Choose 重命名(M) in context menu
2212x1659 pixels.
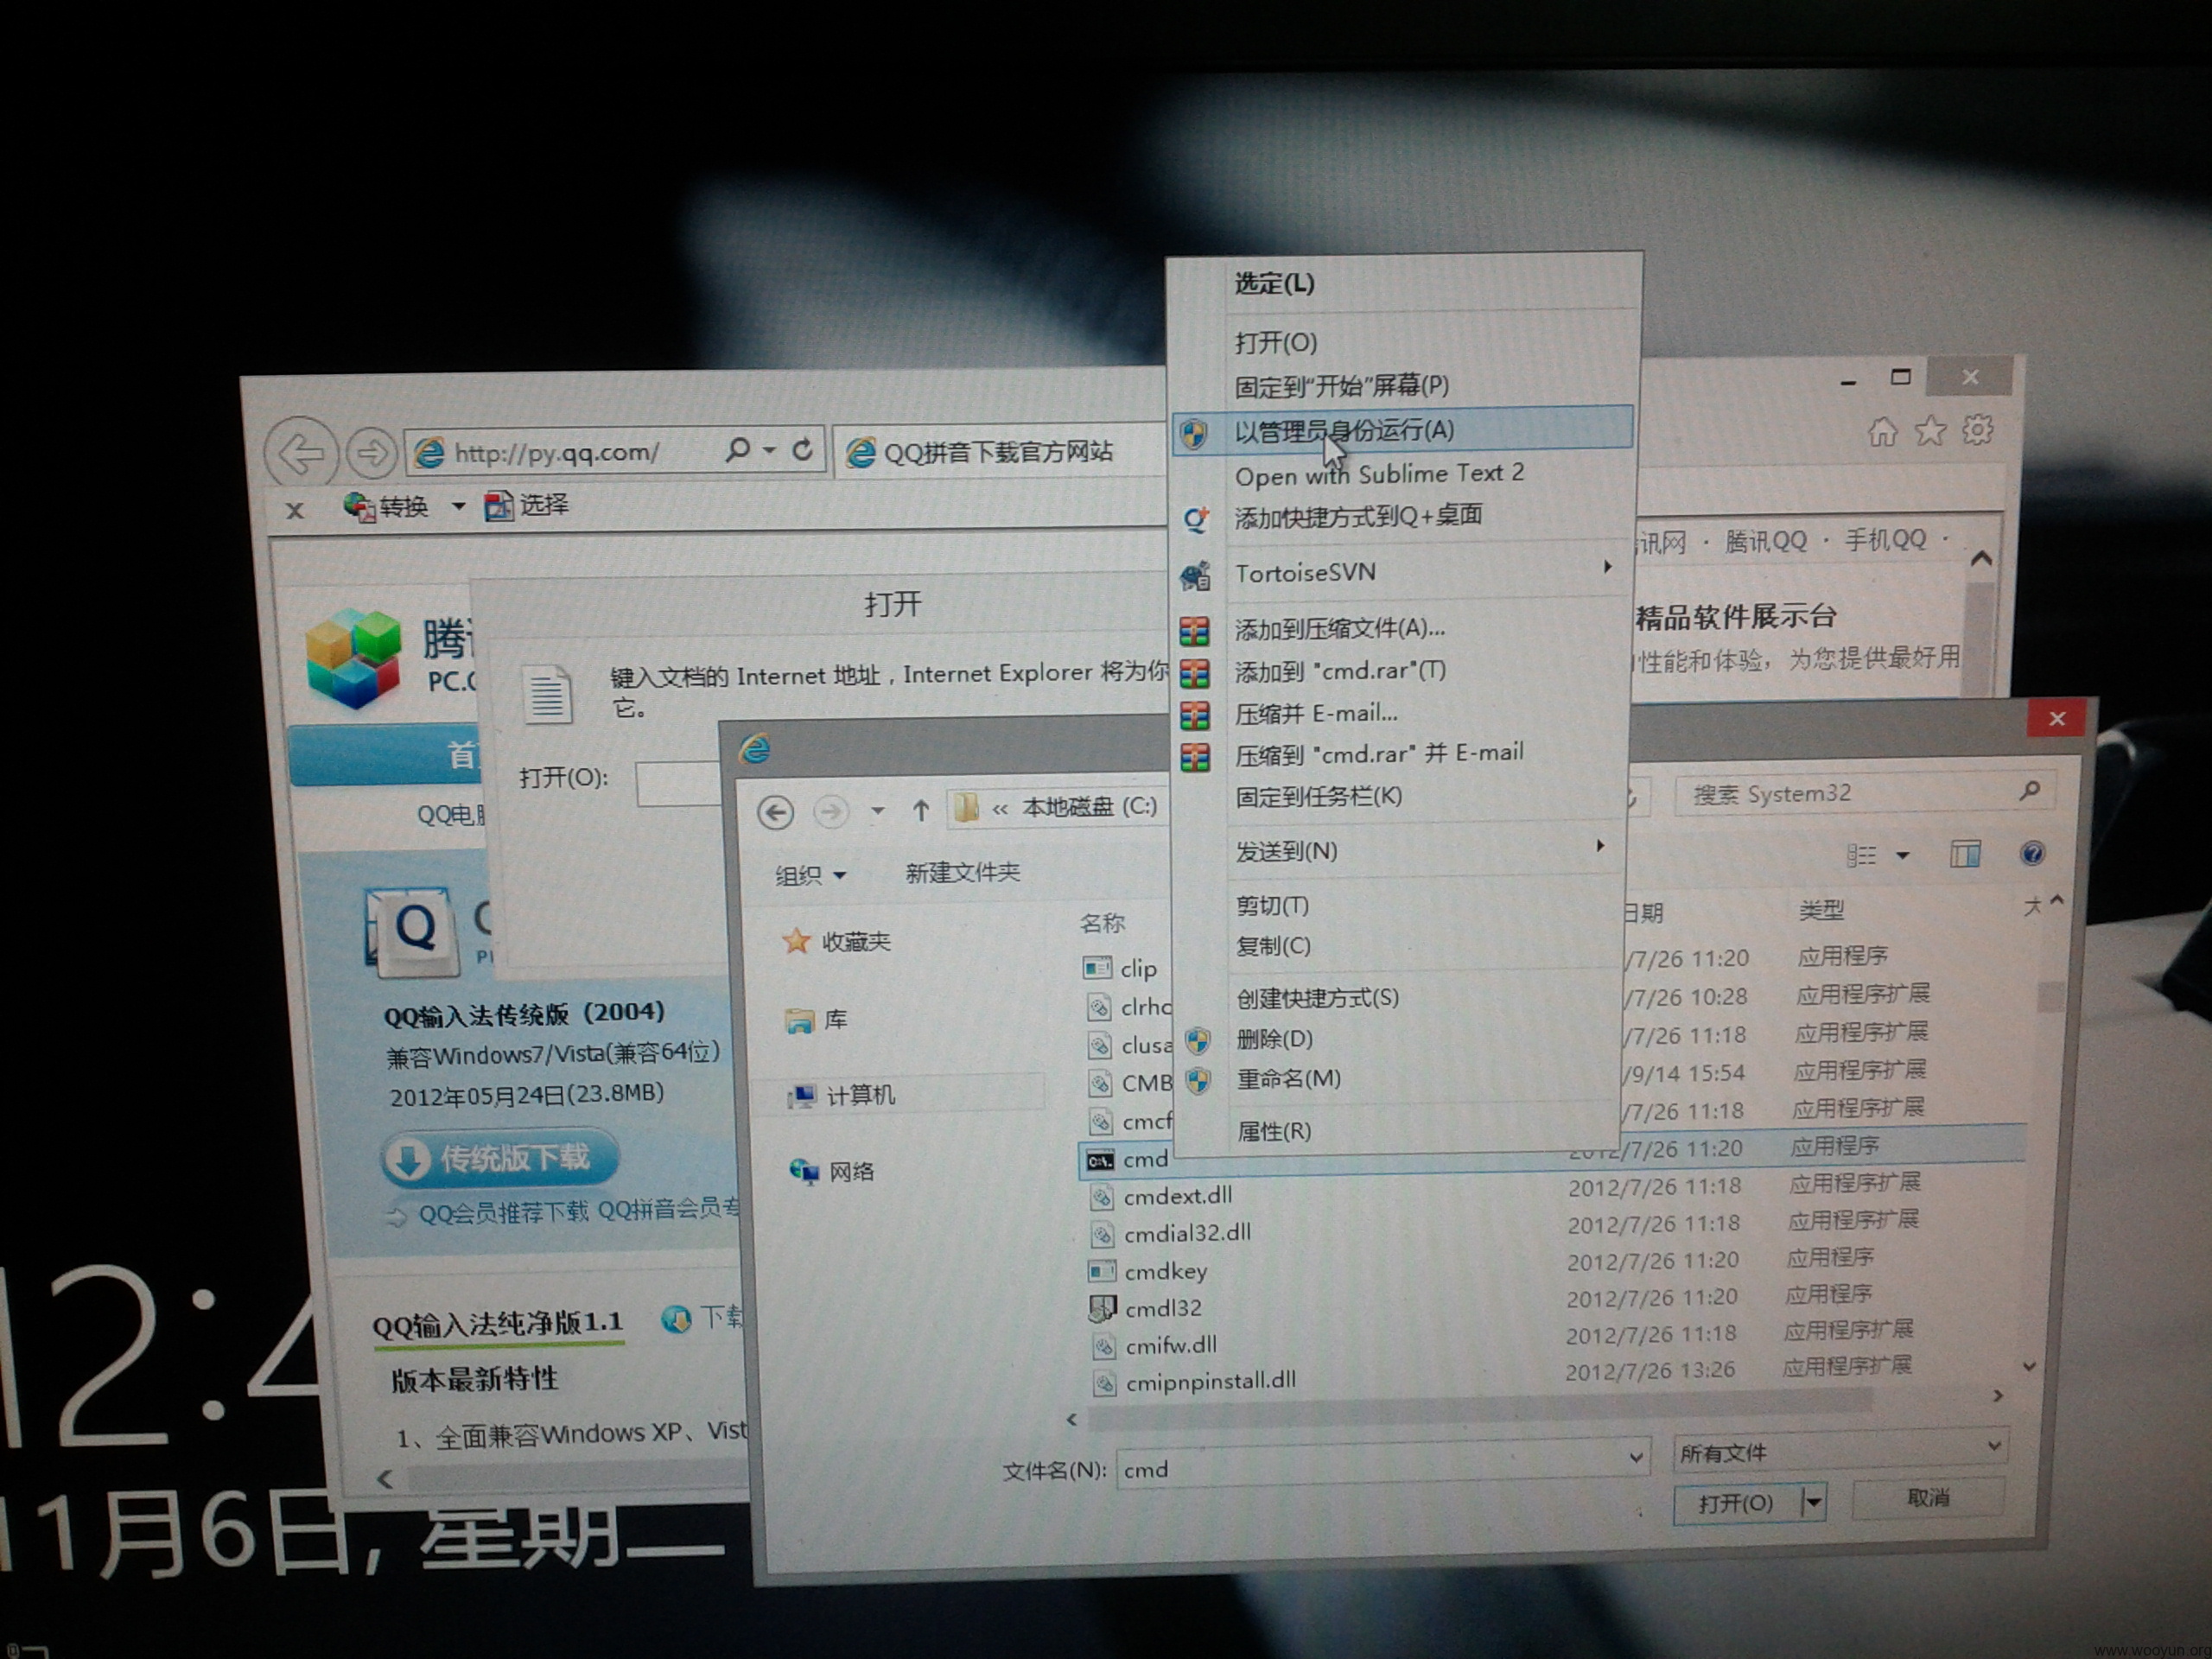click(1400, 1079)
